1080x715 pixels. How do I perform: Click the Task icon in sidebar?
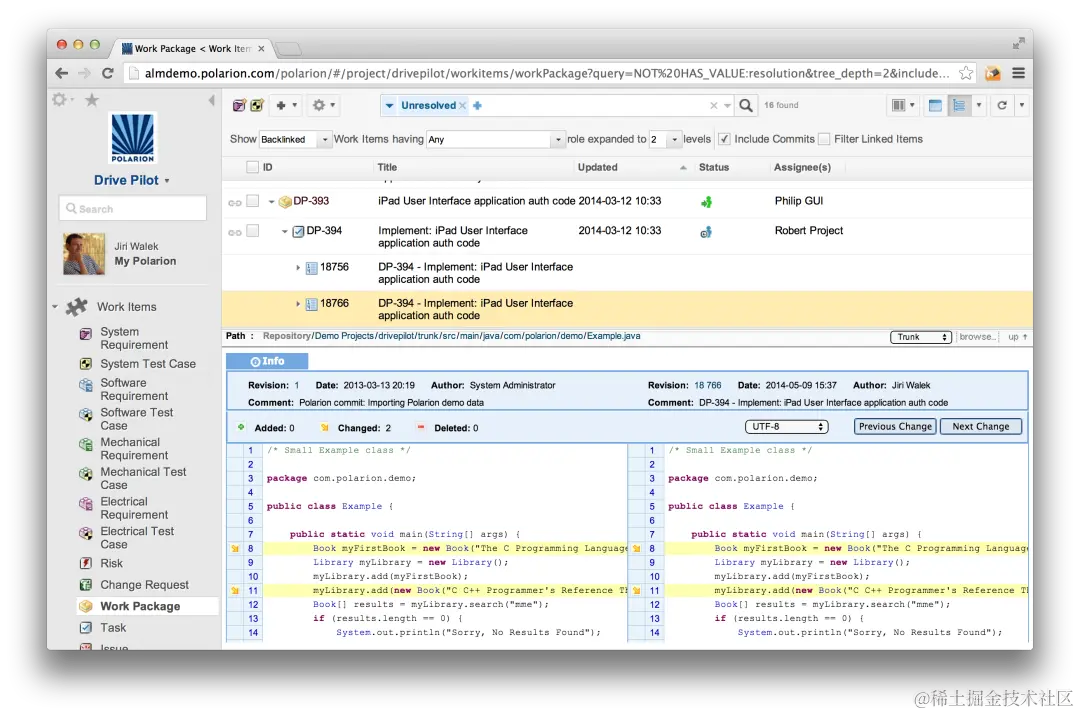pyautogui.click(x=85, y=628)
